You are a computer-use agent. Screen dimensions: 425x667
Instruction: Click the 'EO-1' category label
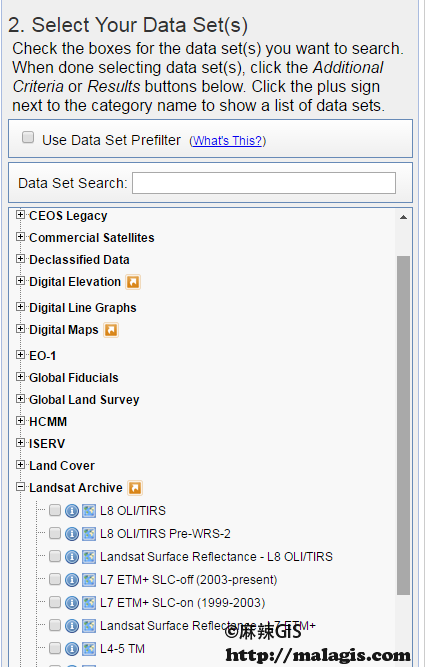coord(43,356)
